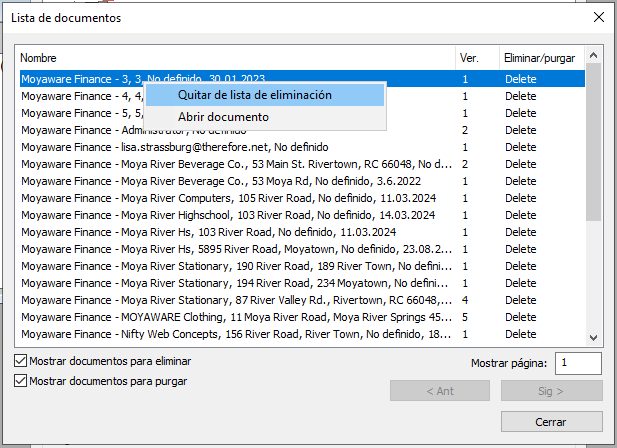Select 'Moya River Hs, 5895 River Road' row
The height and width of the screenshot is (448, 617).
point(302,249)
